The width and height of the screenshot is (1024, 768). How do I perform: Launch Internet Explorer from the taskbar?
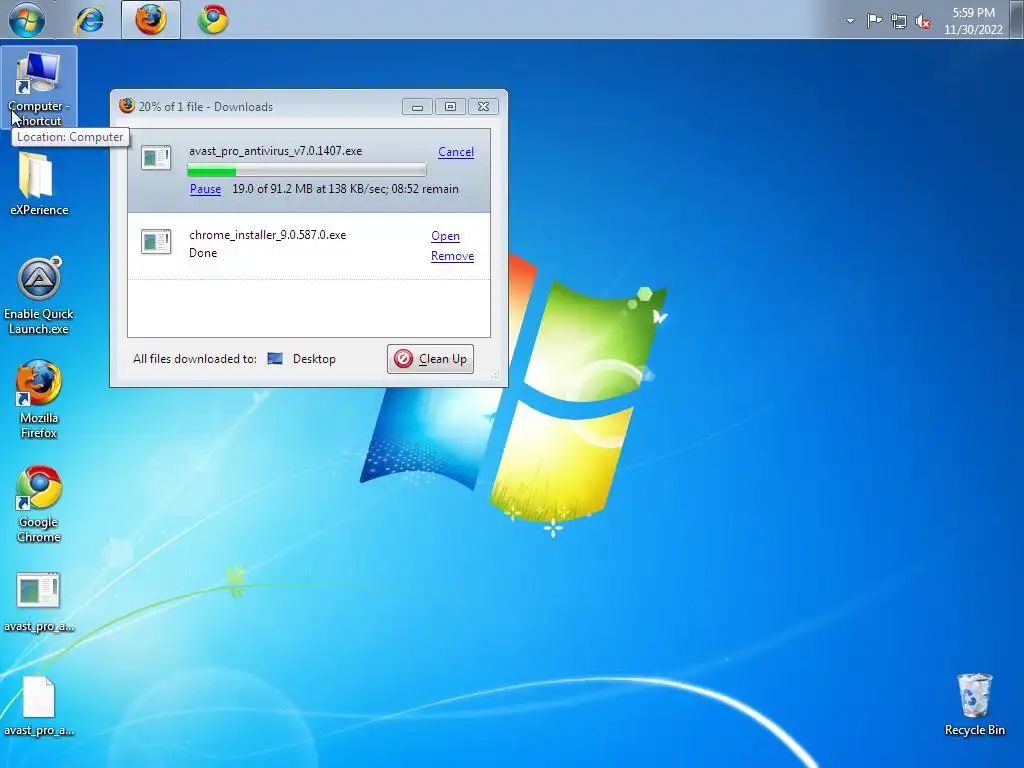point(89,19)
